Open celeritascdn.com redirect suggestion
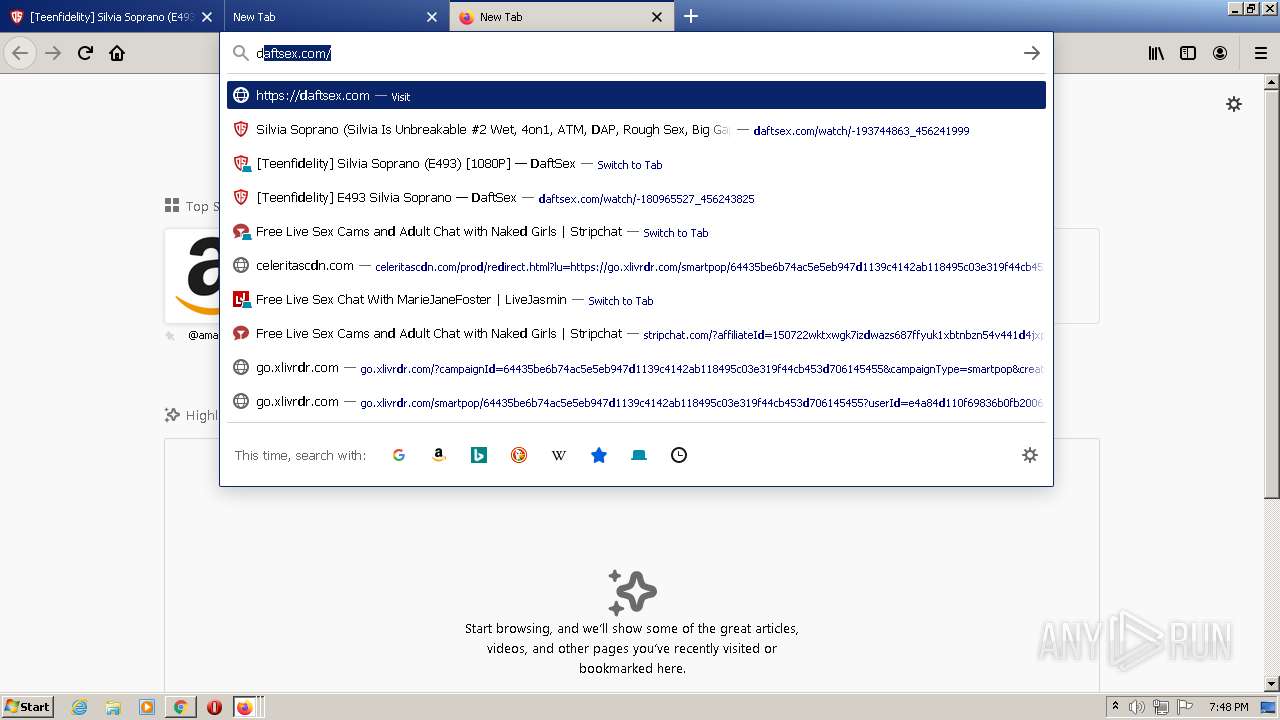Viewport: 1280px width, 720px height. pyautogui.click(x=636, y=266)
